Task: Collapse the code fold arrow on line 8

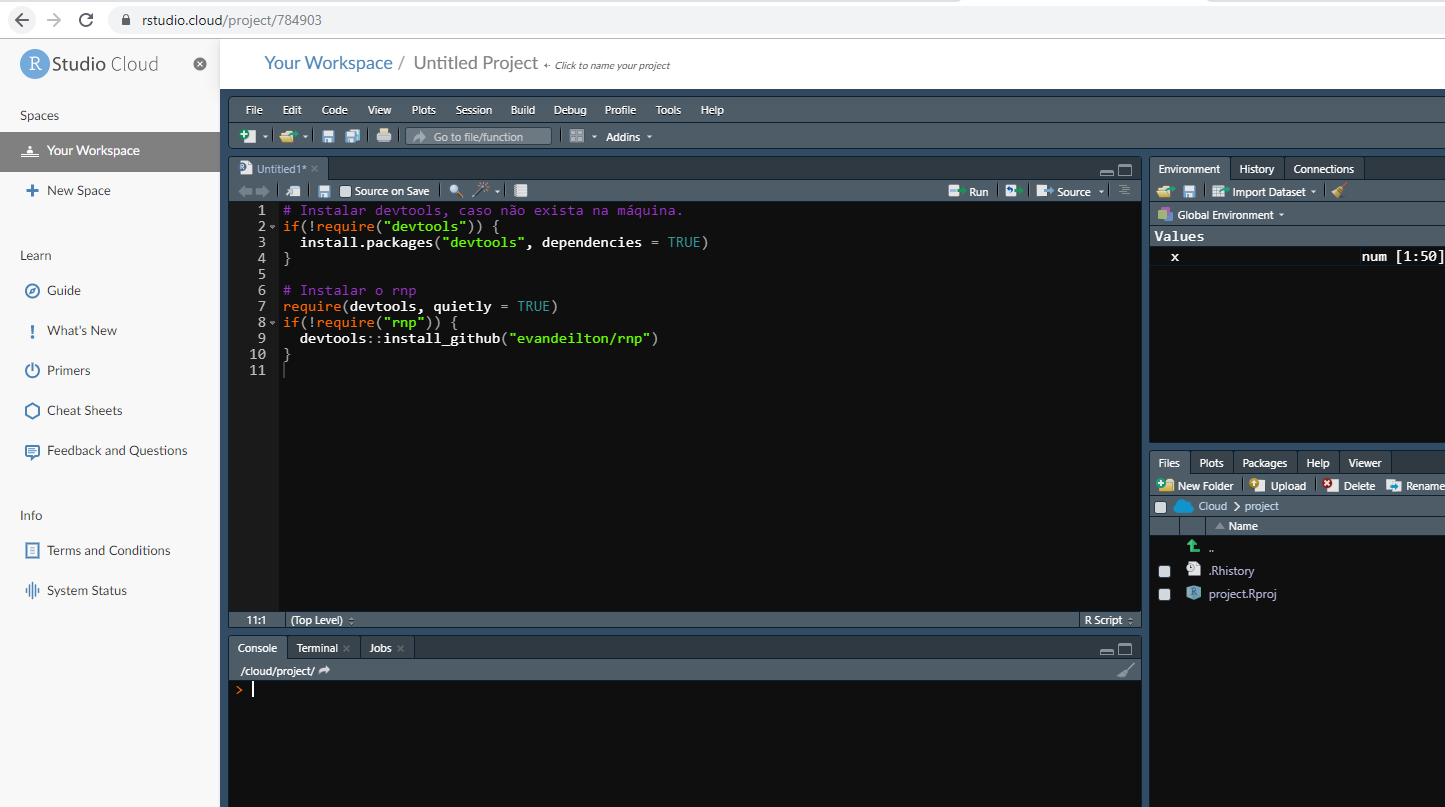Action: tap(273, 323)
